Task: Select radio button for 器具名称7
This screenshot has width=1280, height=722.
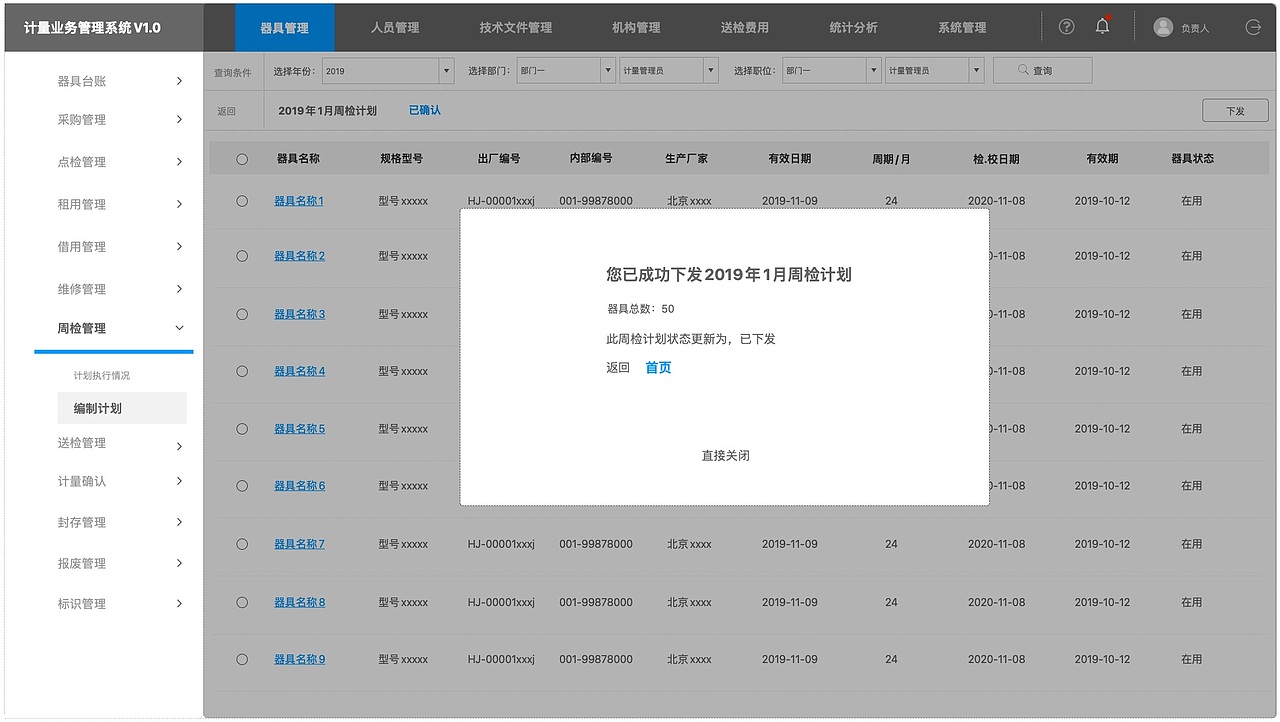Action: pyautogui.click(x=242, y=544)
